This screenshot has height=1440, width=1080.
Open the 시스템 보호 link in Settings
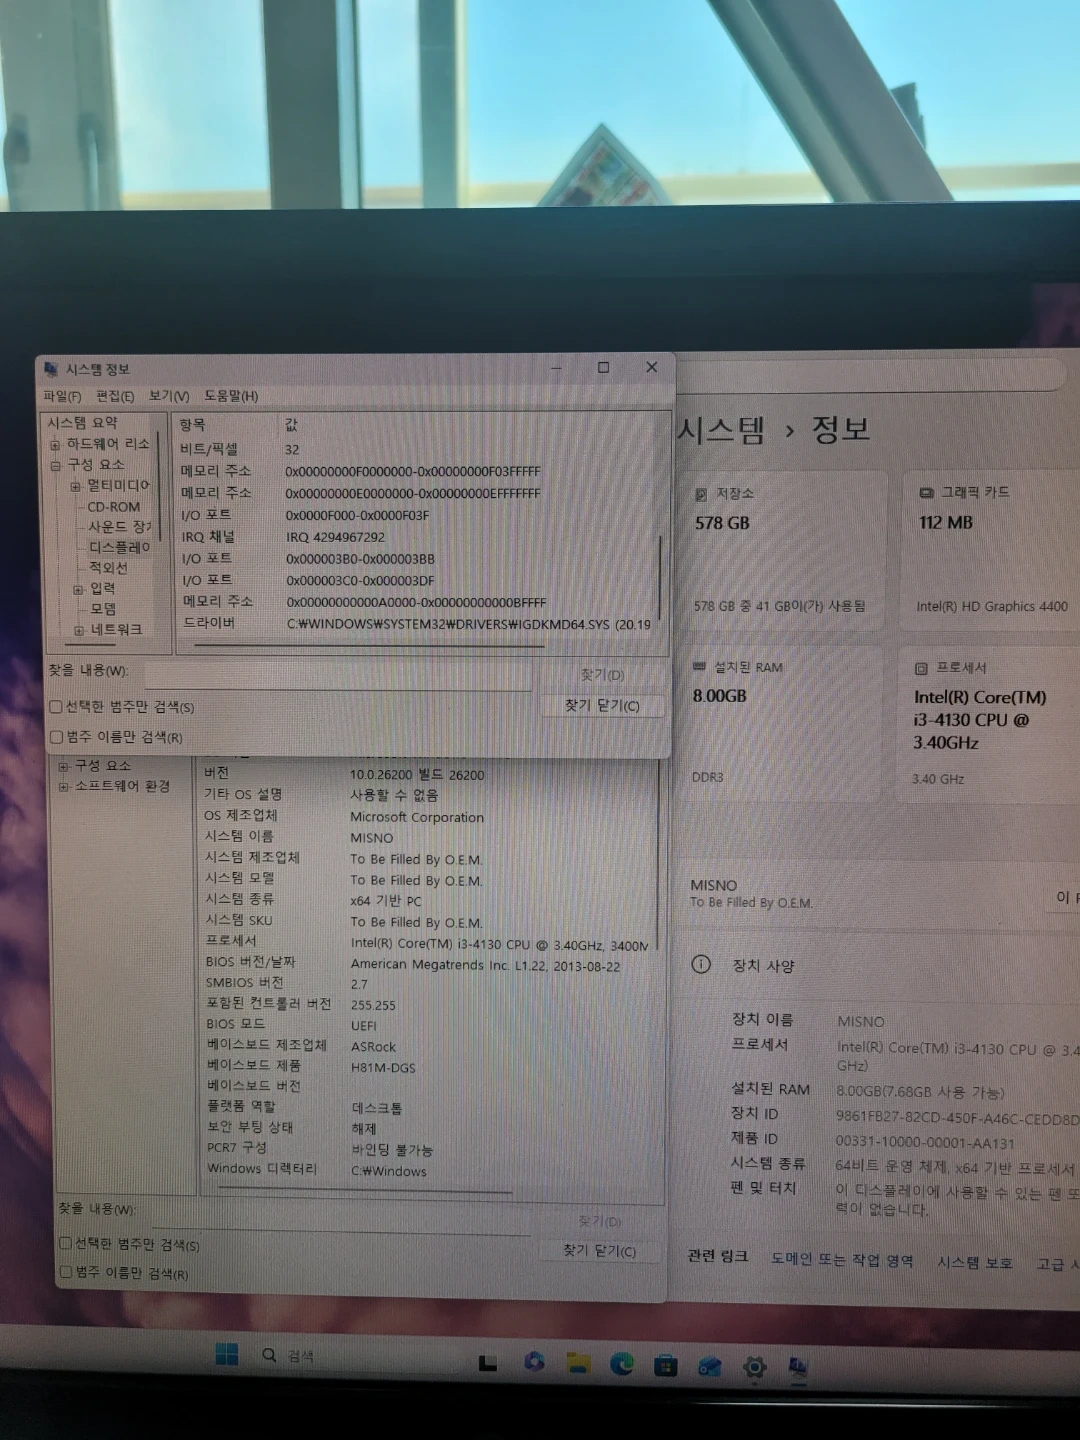click(973, 1262)
